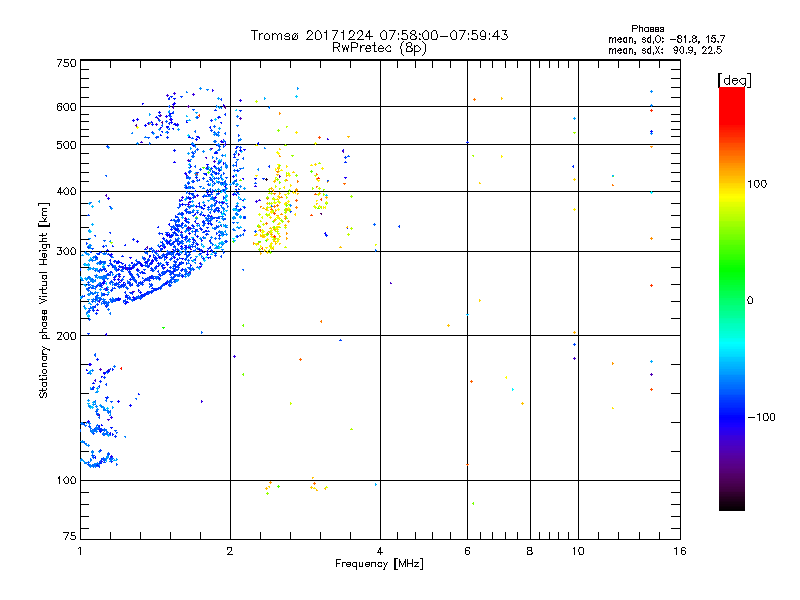Click the y-axis tick label '600'
This screenshot has width=800, height=600.
tap(66, 107)
